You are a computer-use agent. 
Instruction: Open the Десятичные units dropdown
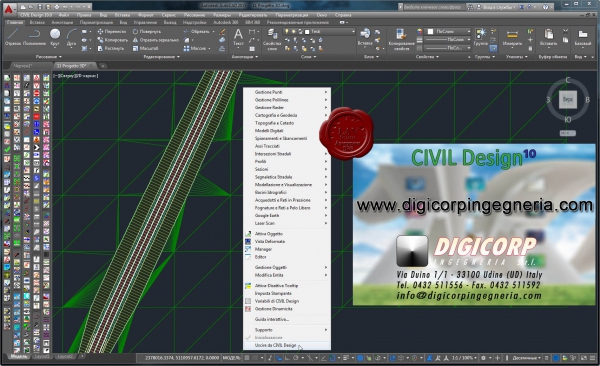(527, 358)
